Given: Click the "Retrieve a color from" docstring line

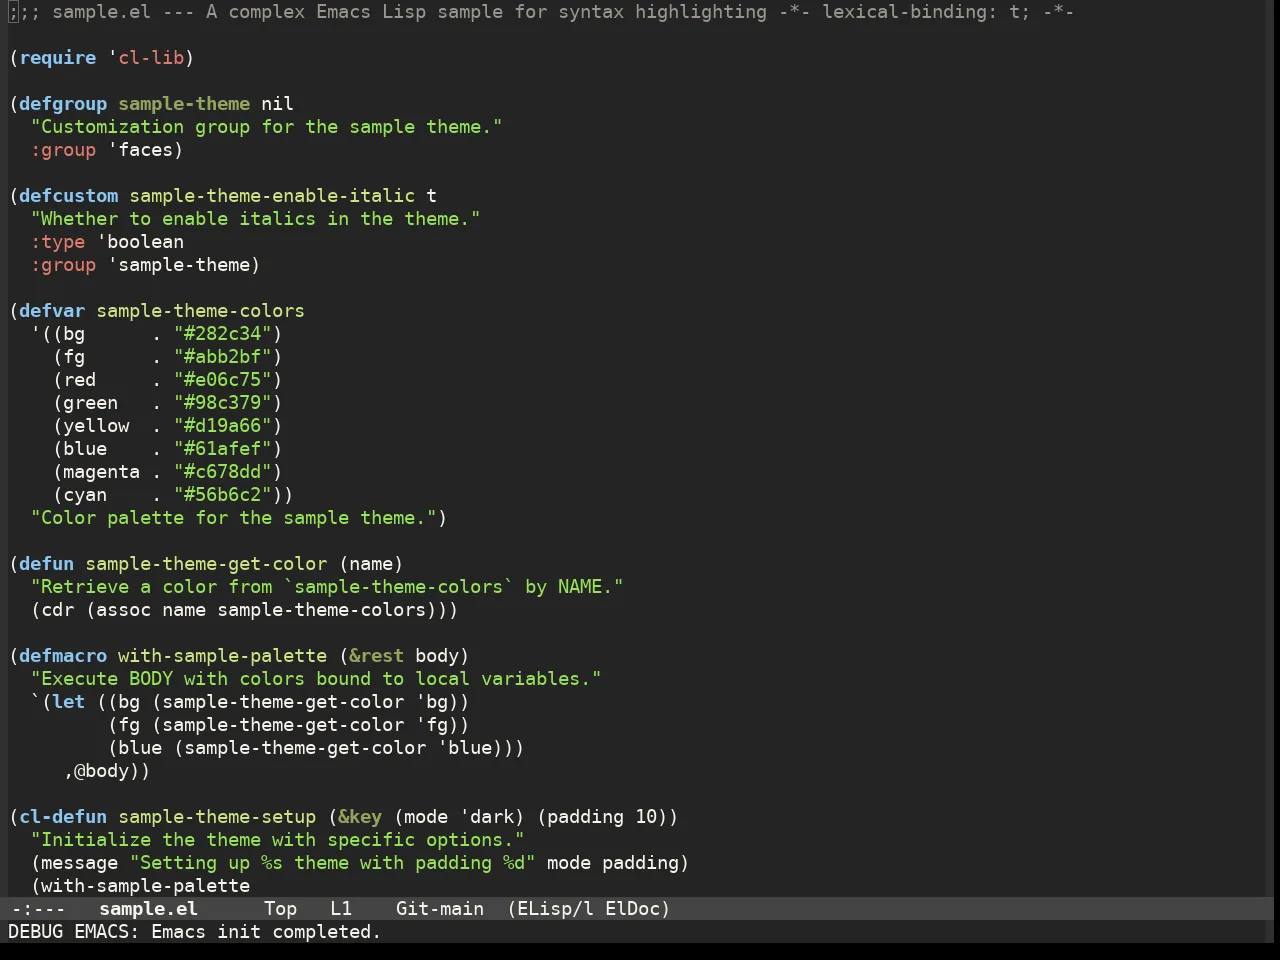Looking at the screenshot, I should coord(327,587).
